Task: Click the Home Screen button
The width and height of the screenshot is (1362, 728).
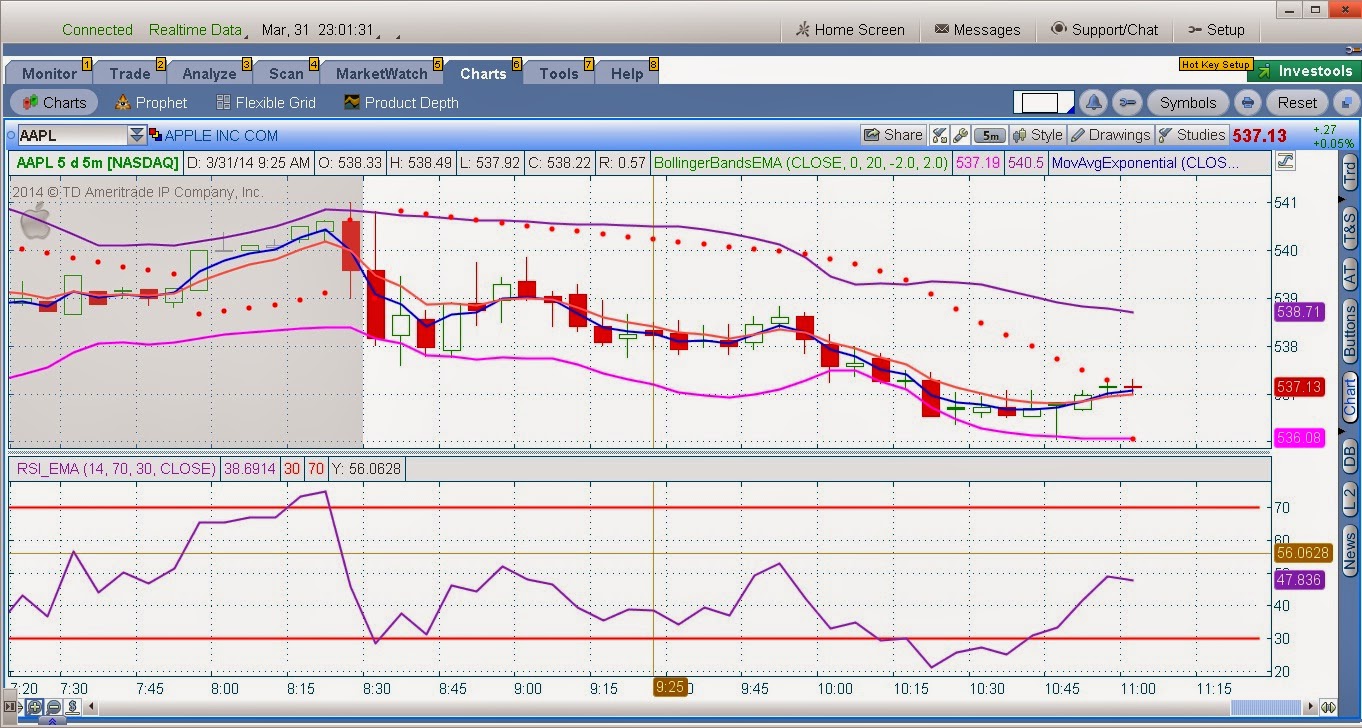Action: click(850, 30)
